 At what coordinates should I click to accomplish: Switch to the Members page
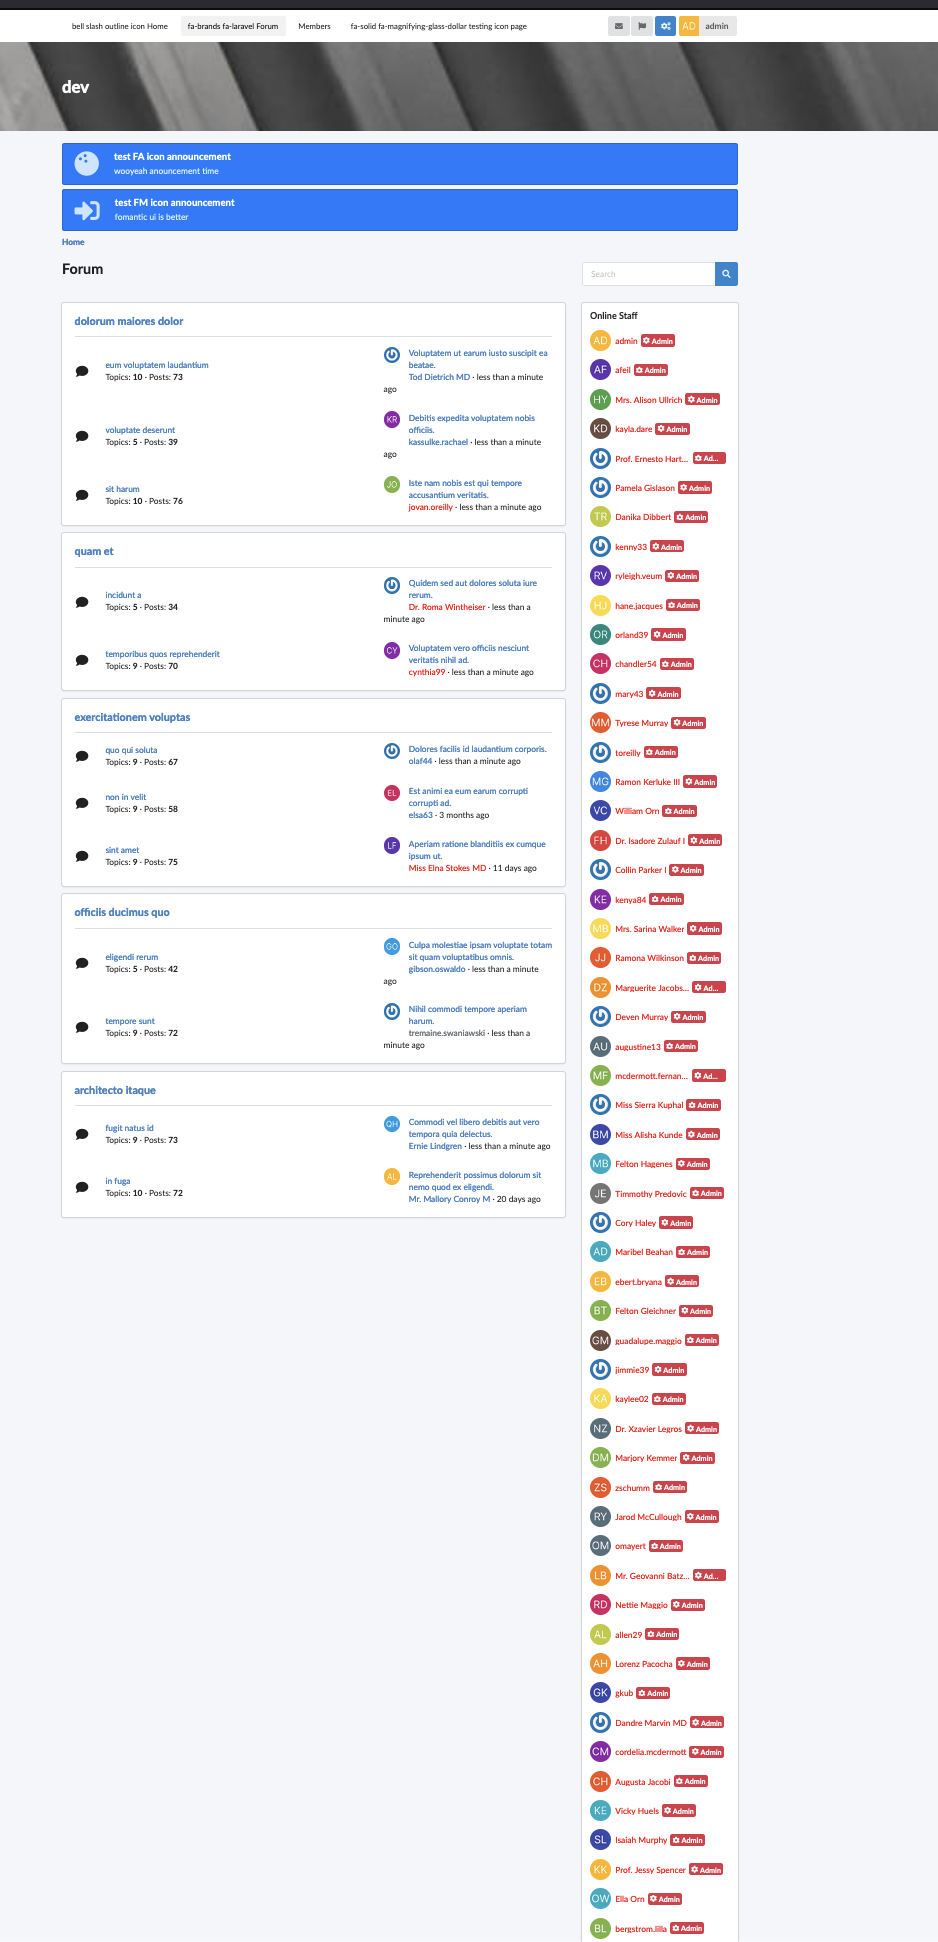coord(314,26)
